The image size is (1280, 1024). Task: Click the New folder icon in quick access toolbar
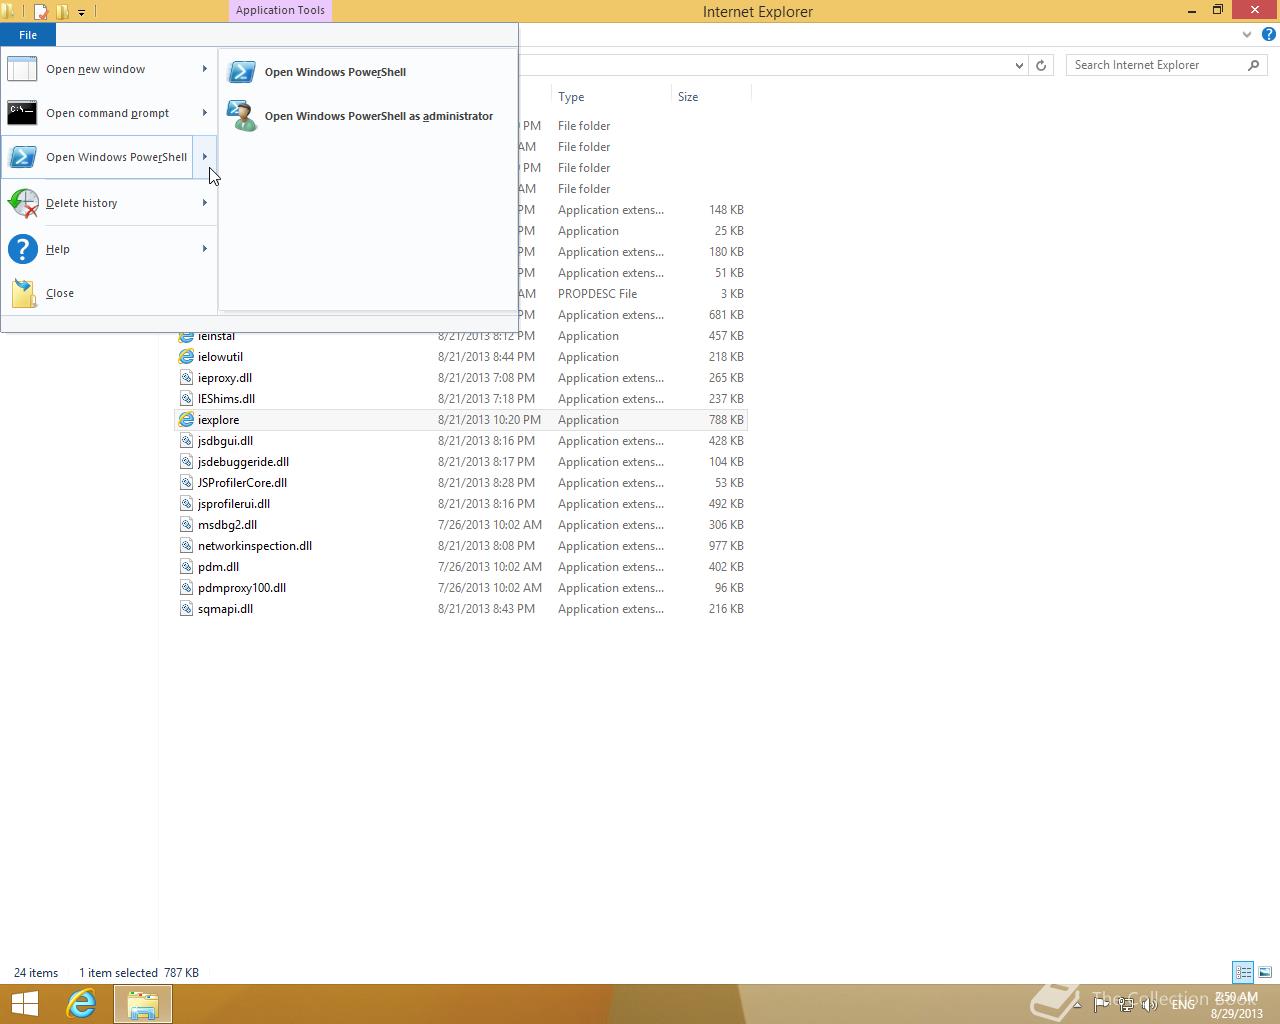tap(62, 12)
